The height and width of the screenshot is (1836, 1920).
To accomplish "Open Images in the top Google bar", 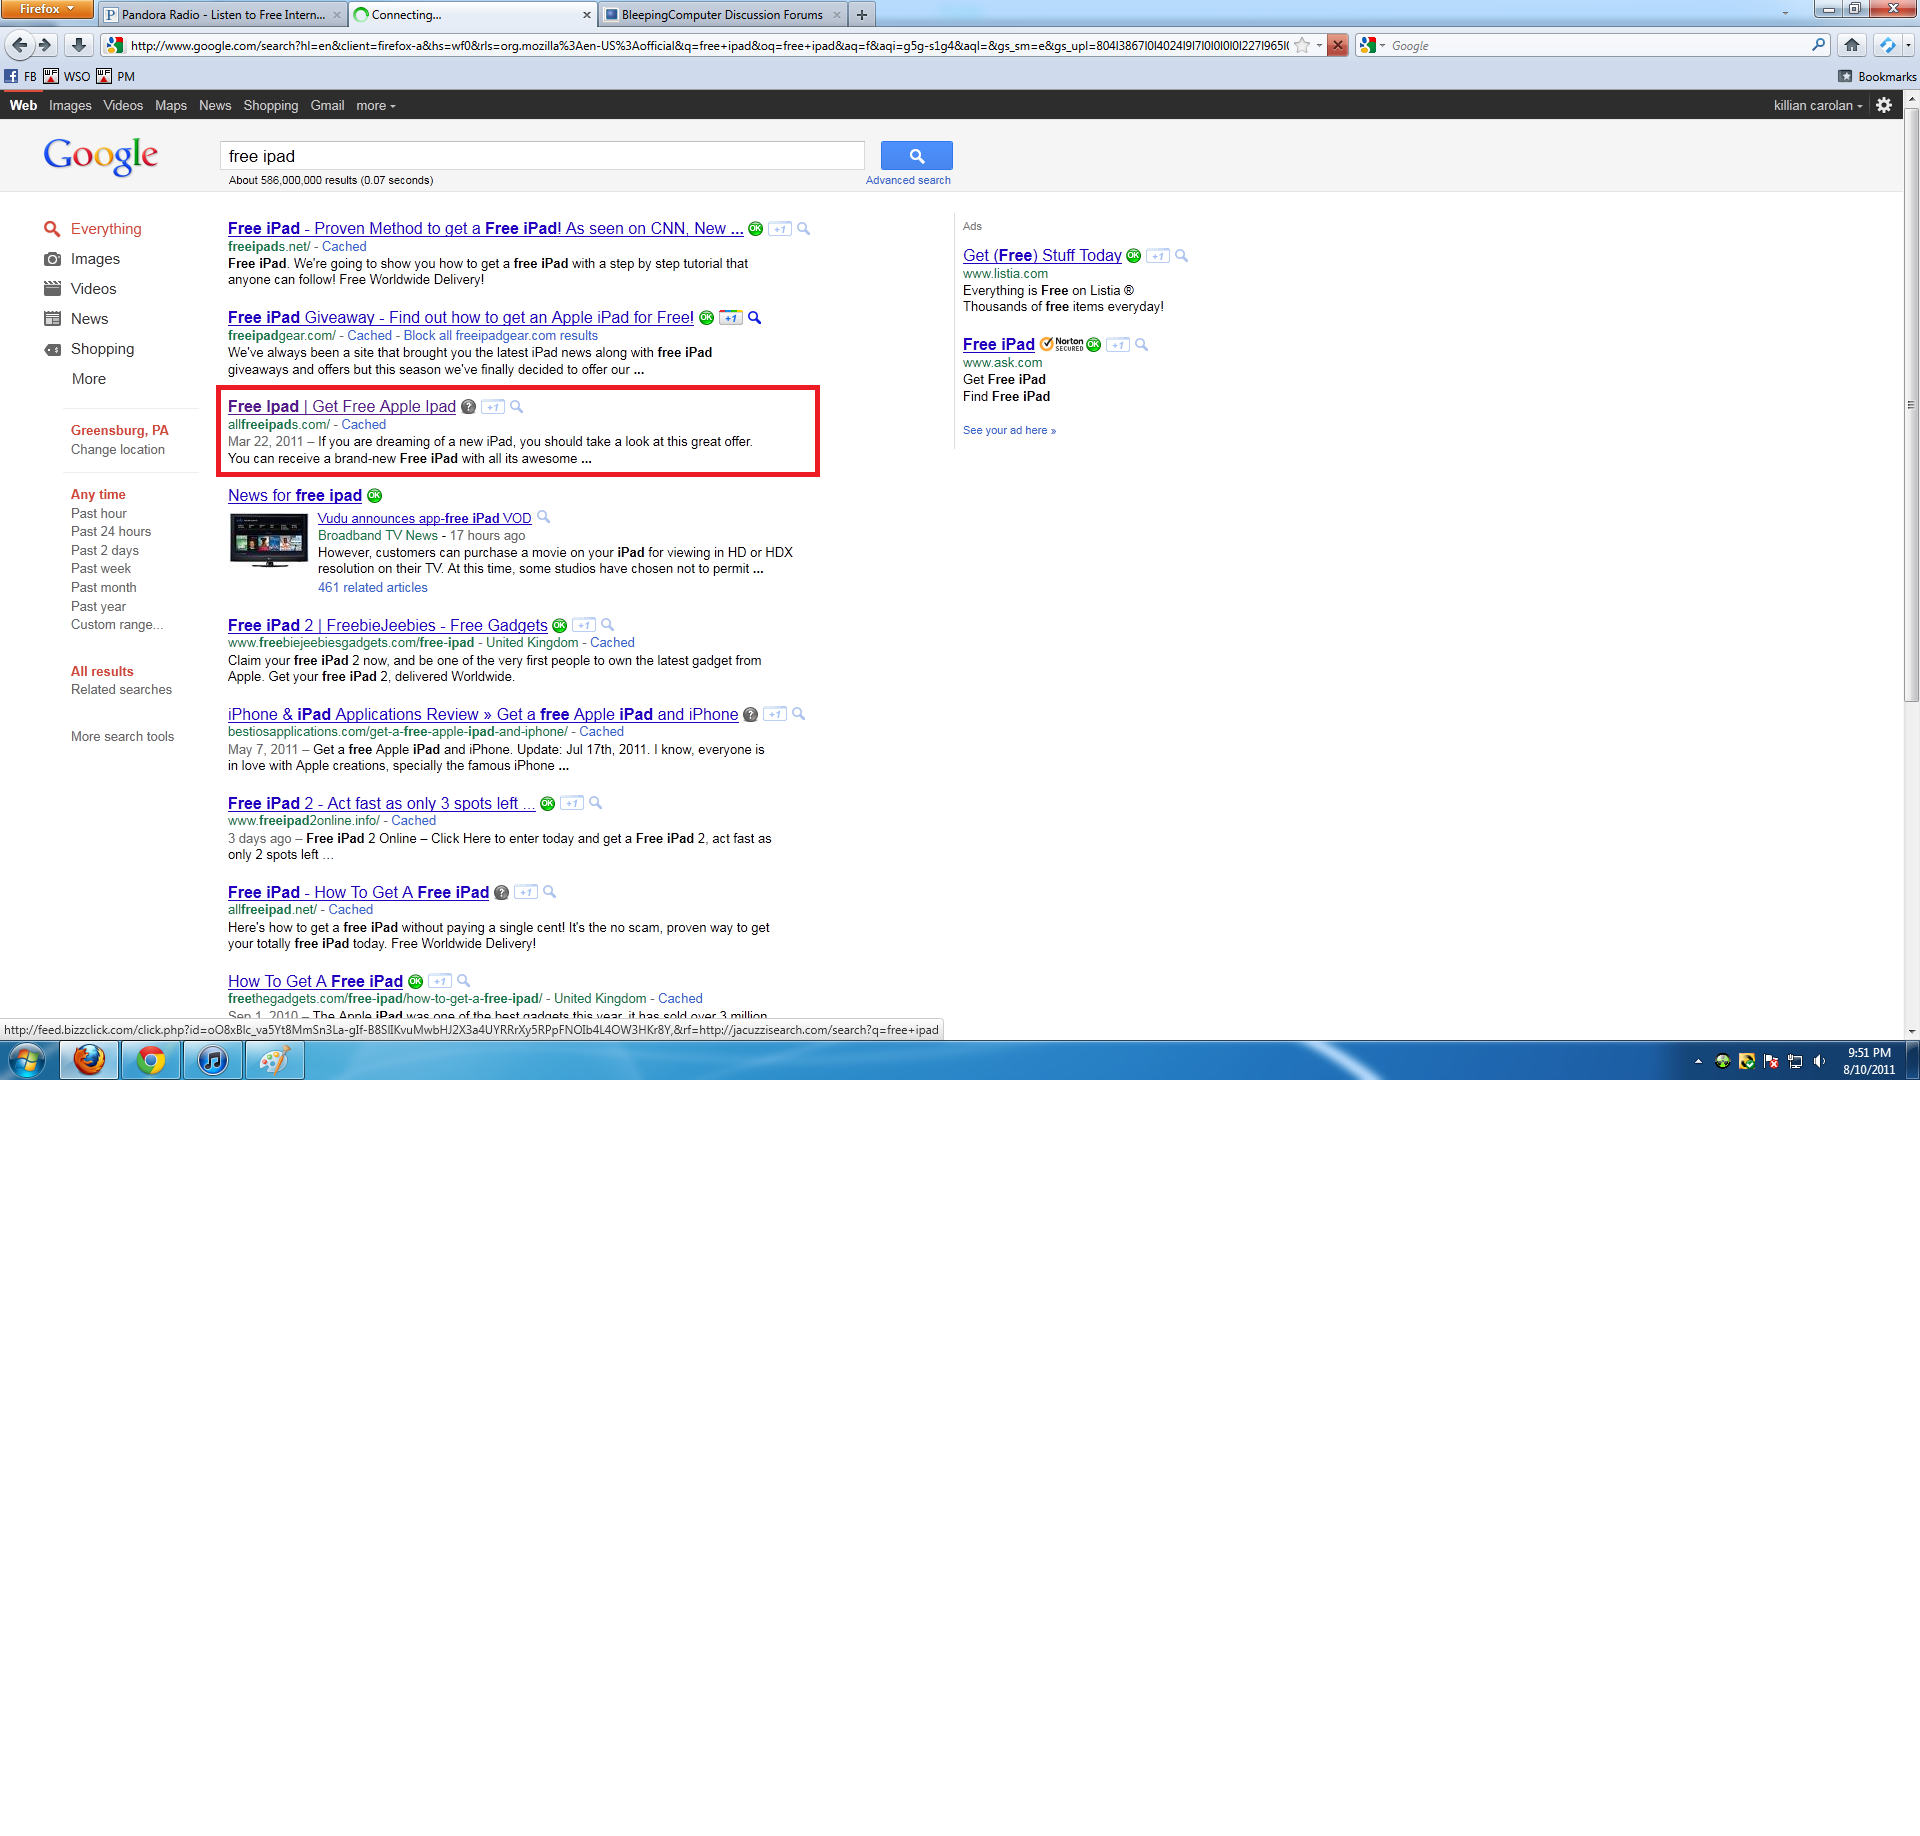I will pyautogui.click(x=70, y=105).
